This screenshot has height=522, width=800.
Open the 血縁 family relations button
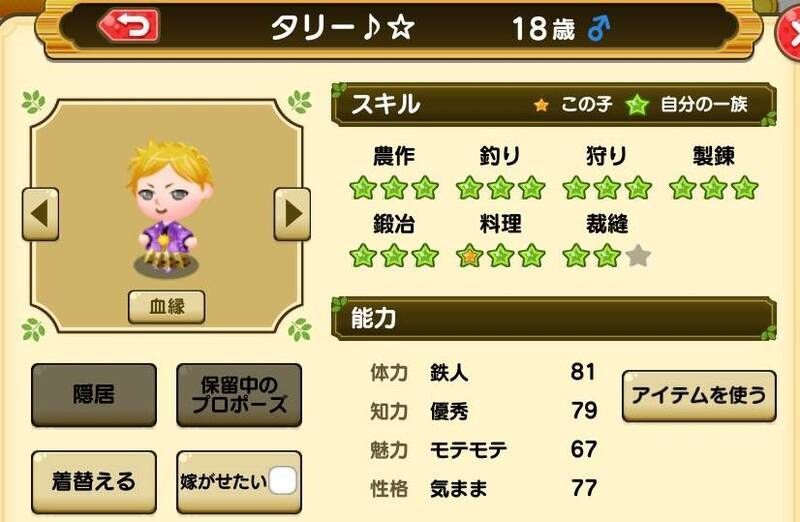(x=167, y=307)
